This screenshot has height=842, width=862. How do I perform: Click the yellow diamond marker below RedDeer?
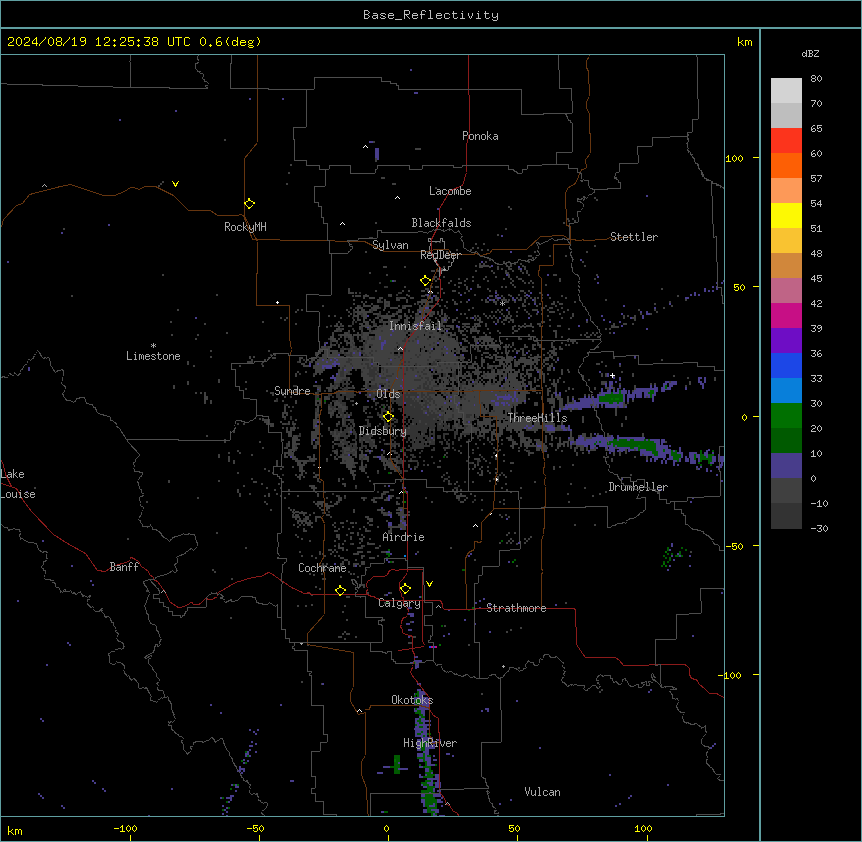pos(426,281)
